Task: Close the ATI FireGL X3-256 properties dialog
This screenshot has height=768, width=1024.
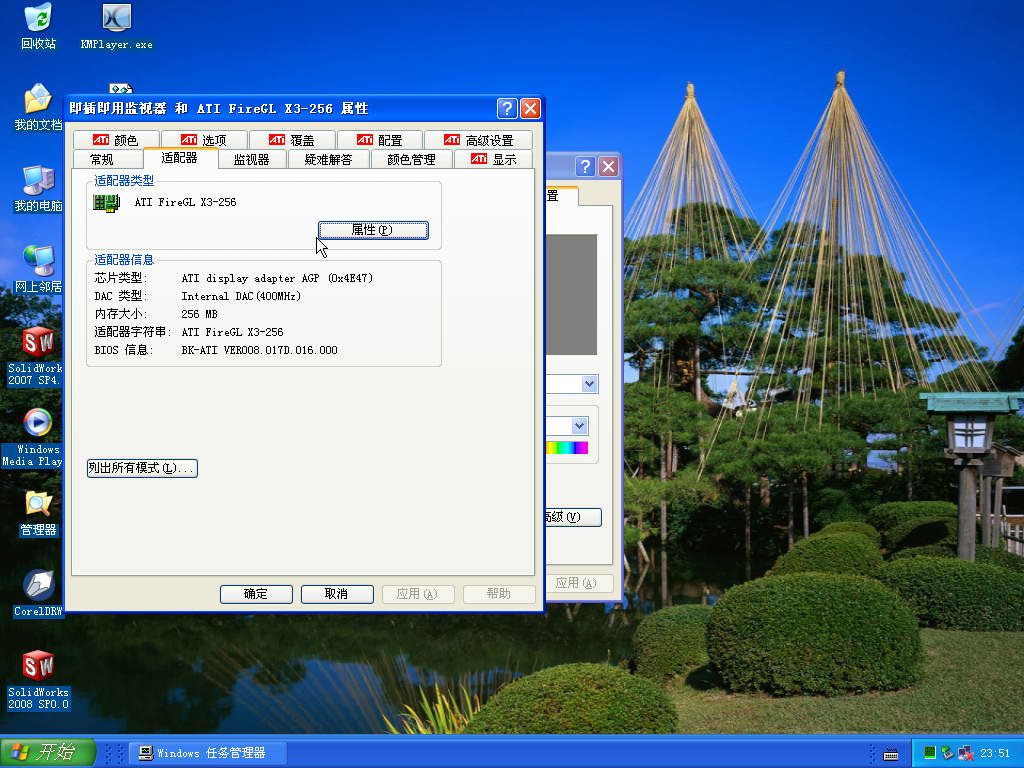Action: [530, 108]
